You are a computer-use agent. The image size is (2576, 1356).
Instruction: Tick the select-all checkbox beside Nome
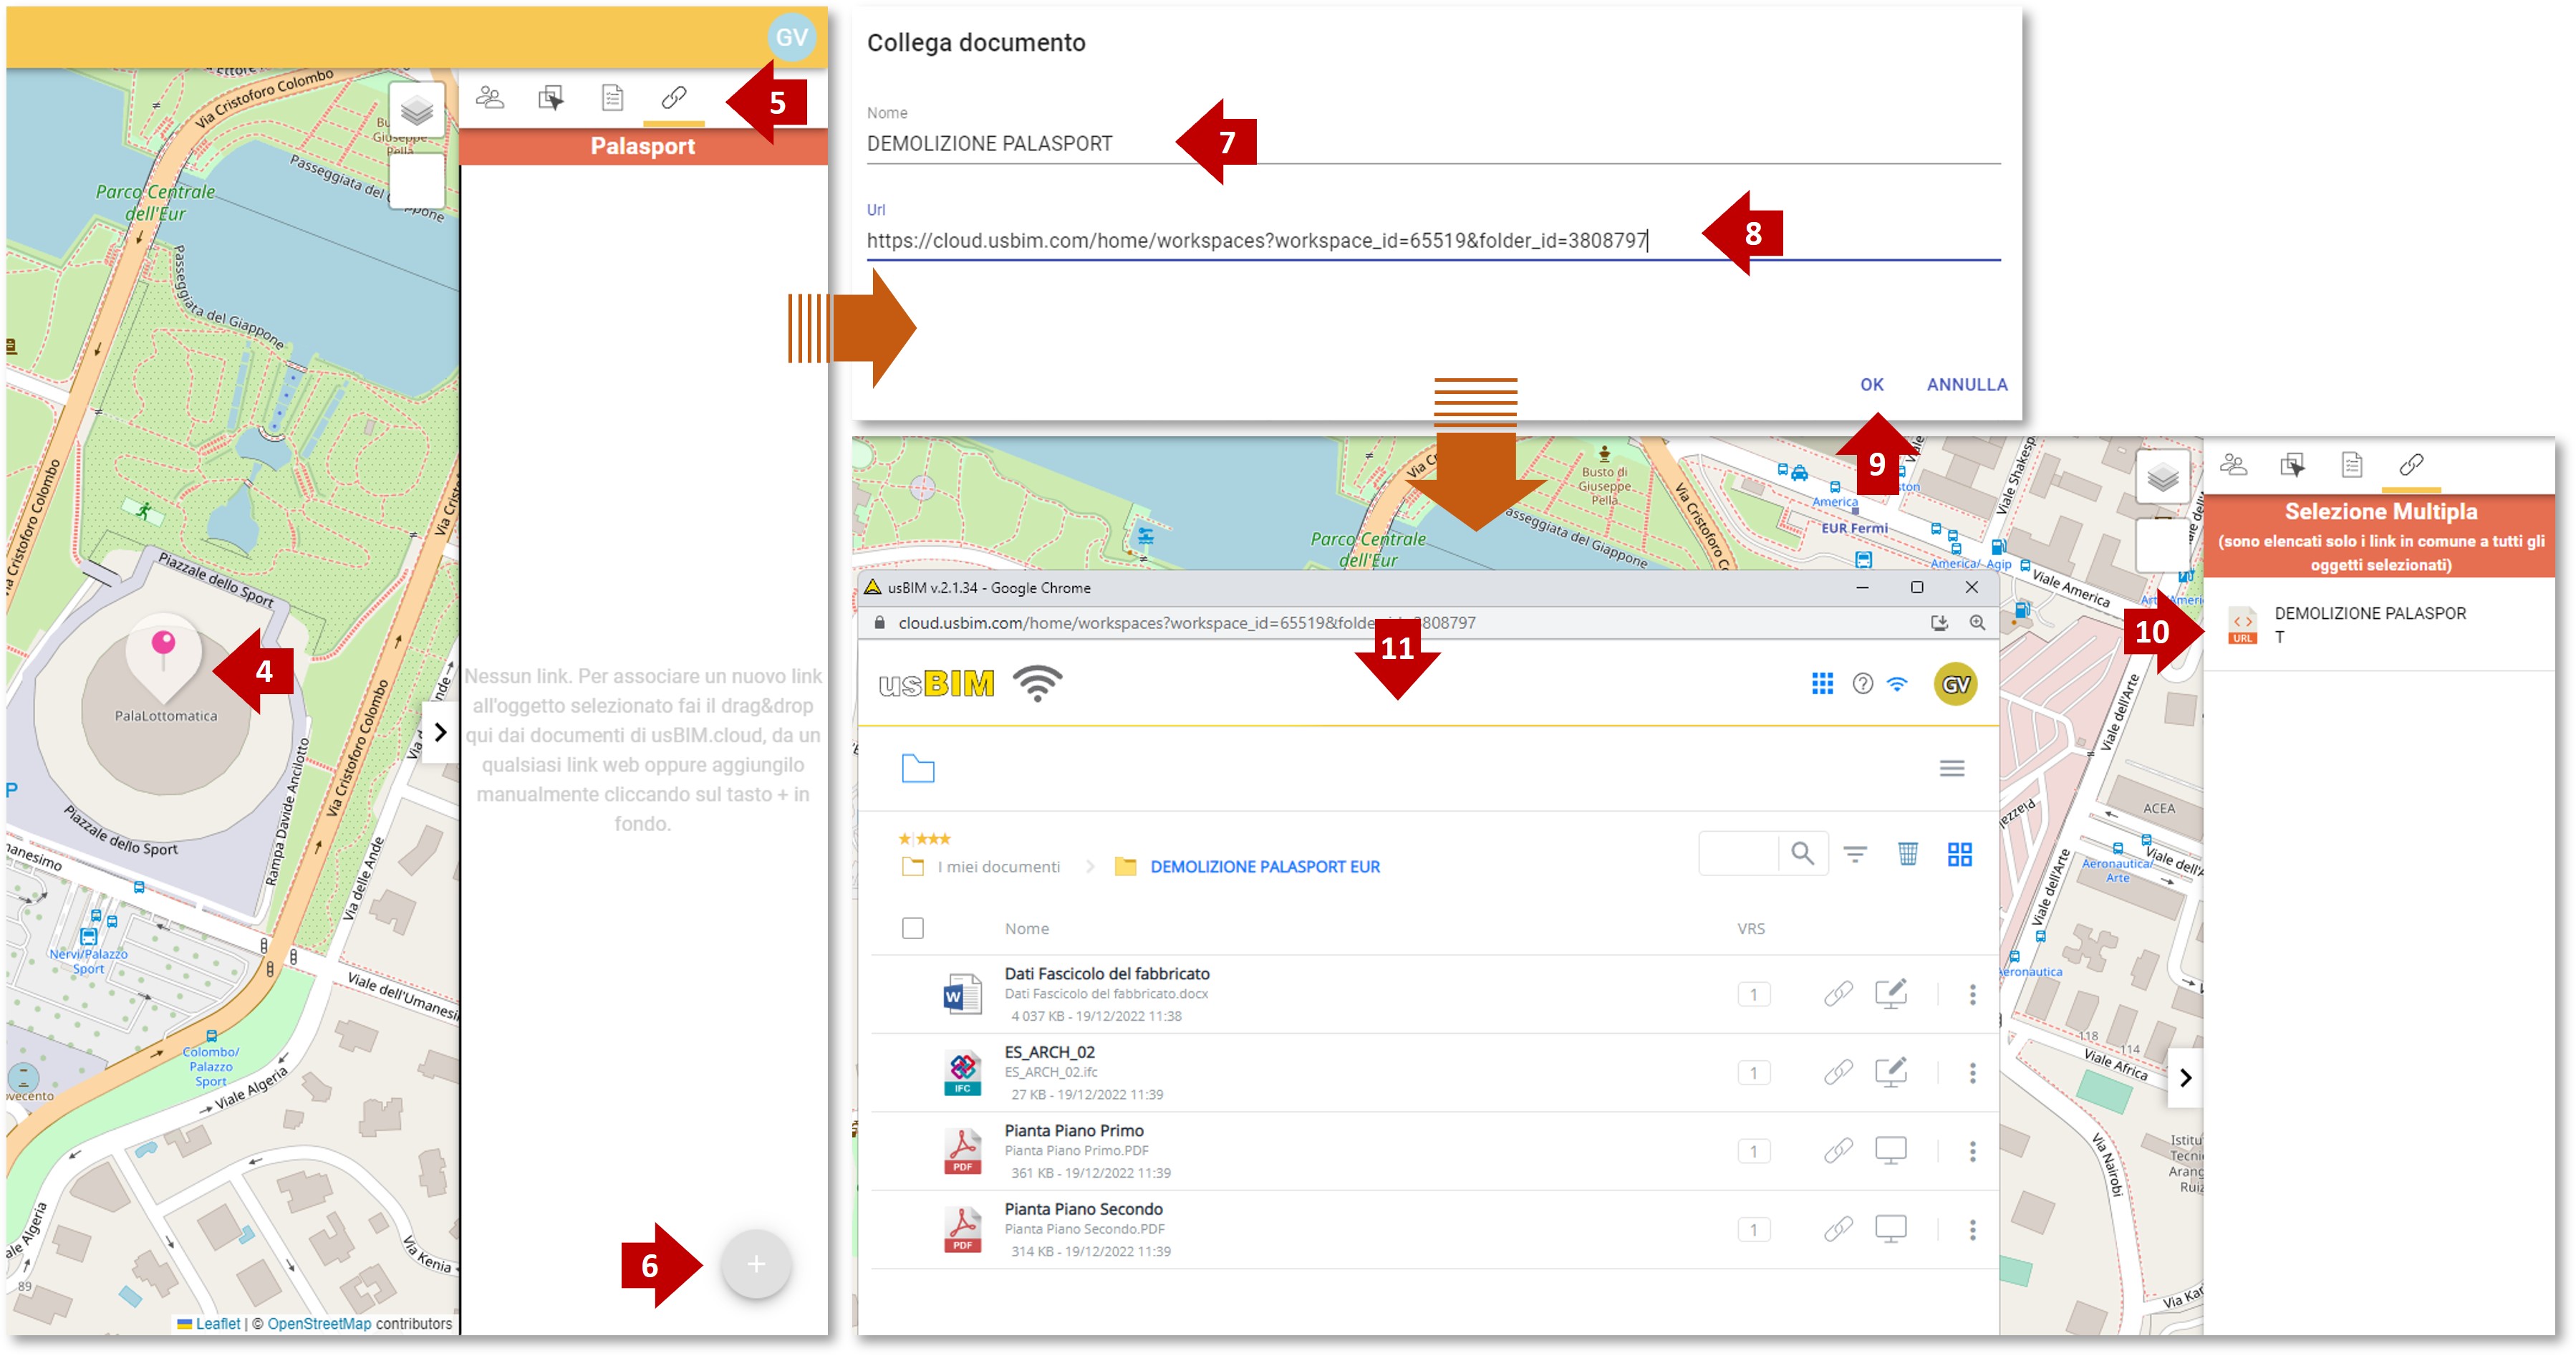912,928
